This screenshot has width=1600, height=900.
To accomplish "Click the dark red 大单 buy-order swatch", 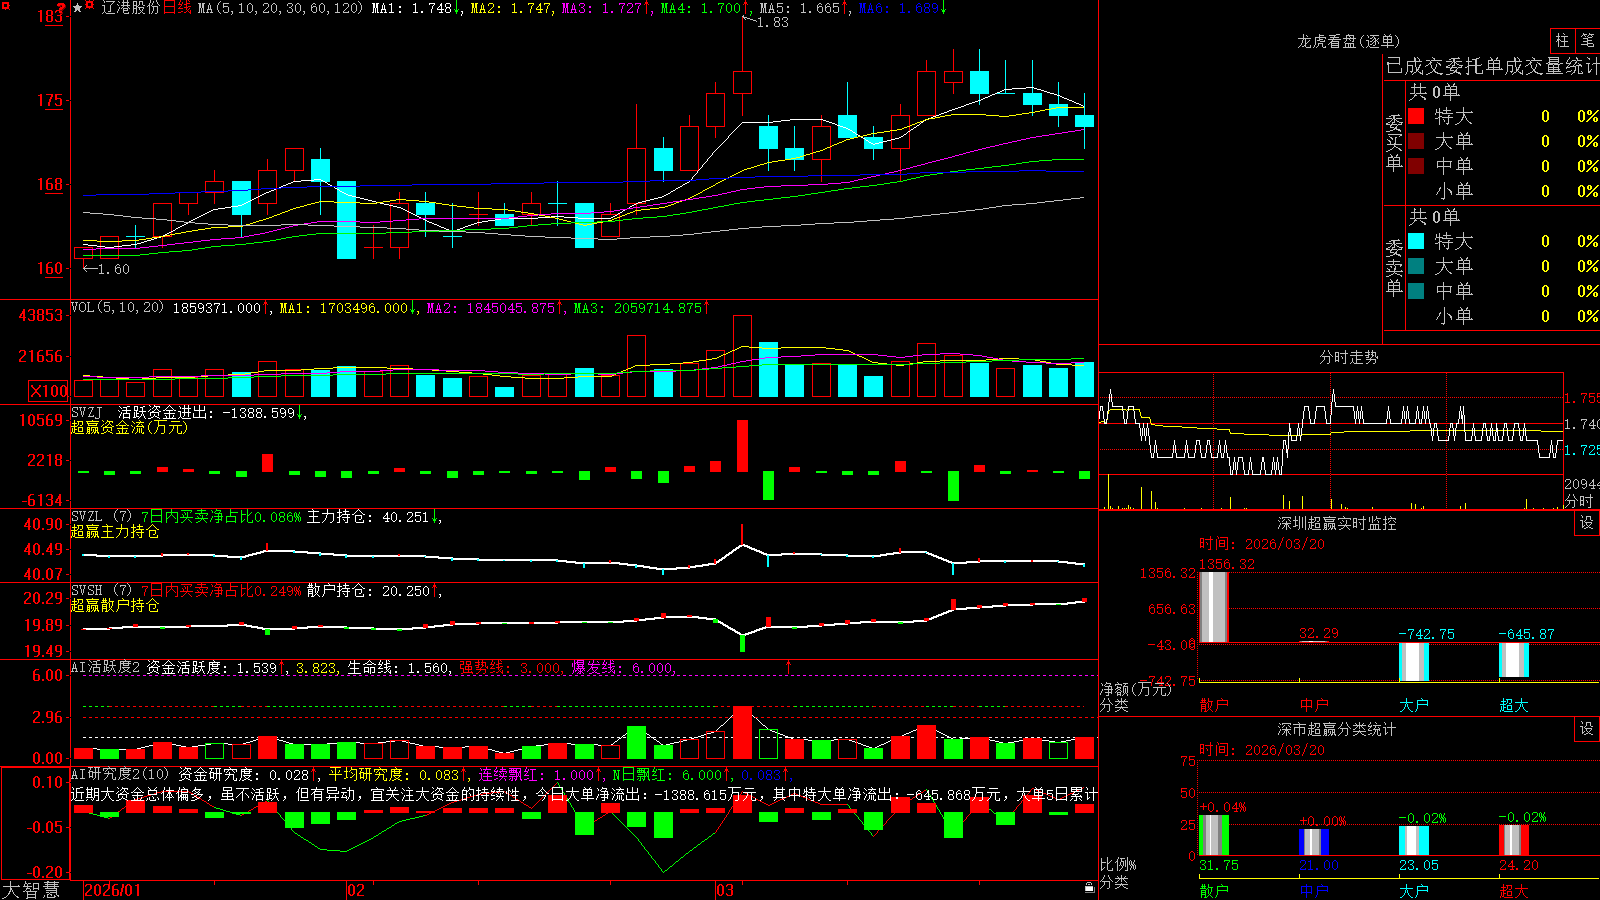I will 1416,141.
